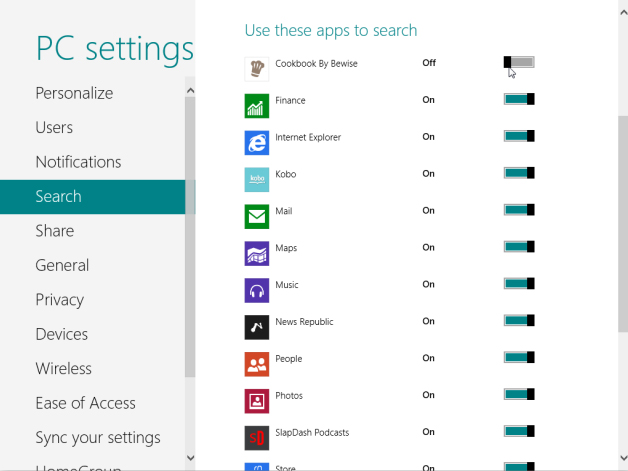This screenshot has height=471, width=628.
Task: Click the Internet Explorer app name
Action: point(308,137)
